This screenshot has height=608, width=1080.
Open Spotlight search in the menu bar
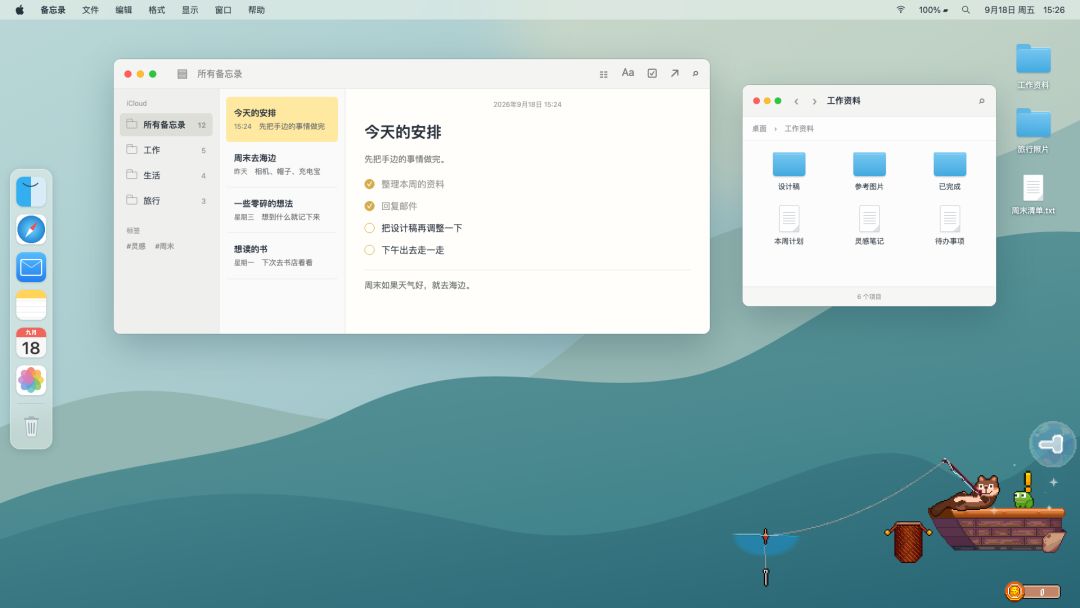click(966, 10)
